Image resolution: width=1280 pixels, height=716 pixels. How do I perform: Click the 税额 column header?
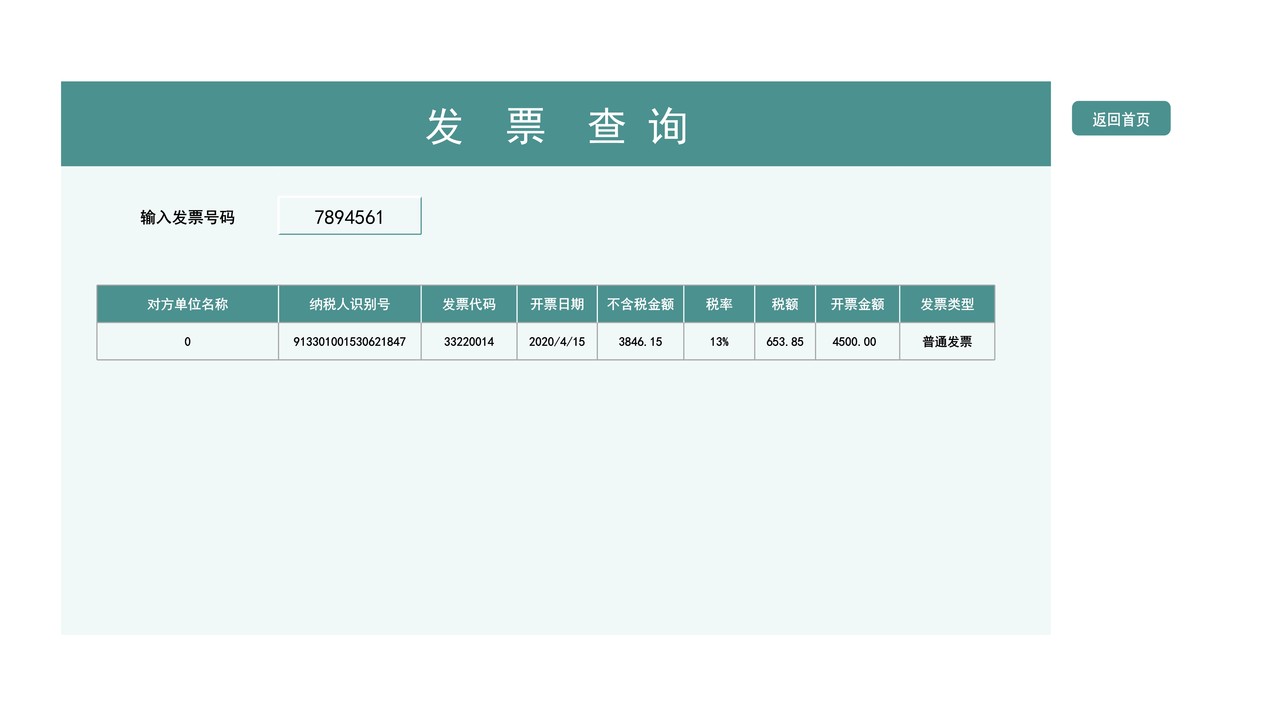click(784, 304)
